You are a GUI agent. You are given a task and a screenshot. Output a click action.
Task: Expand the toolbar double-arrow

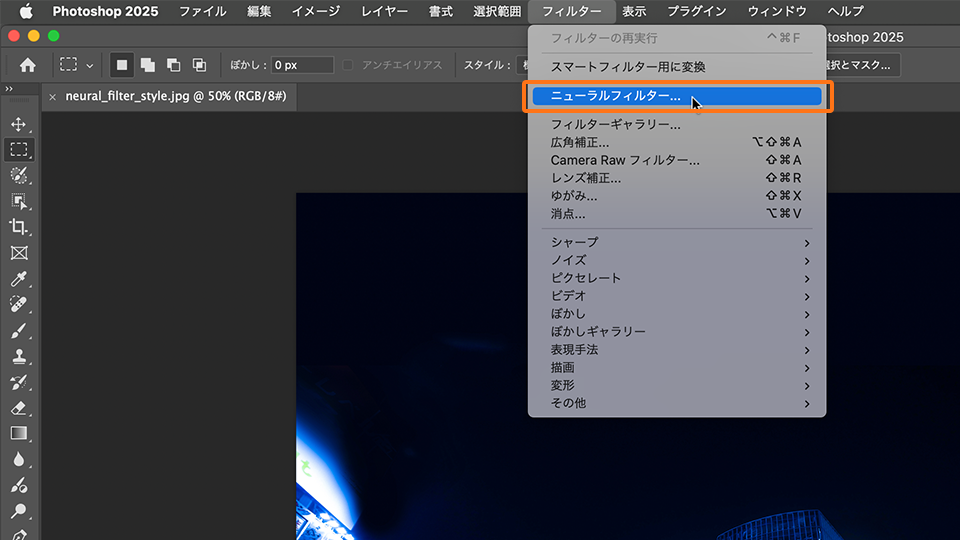9,89
